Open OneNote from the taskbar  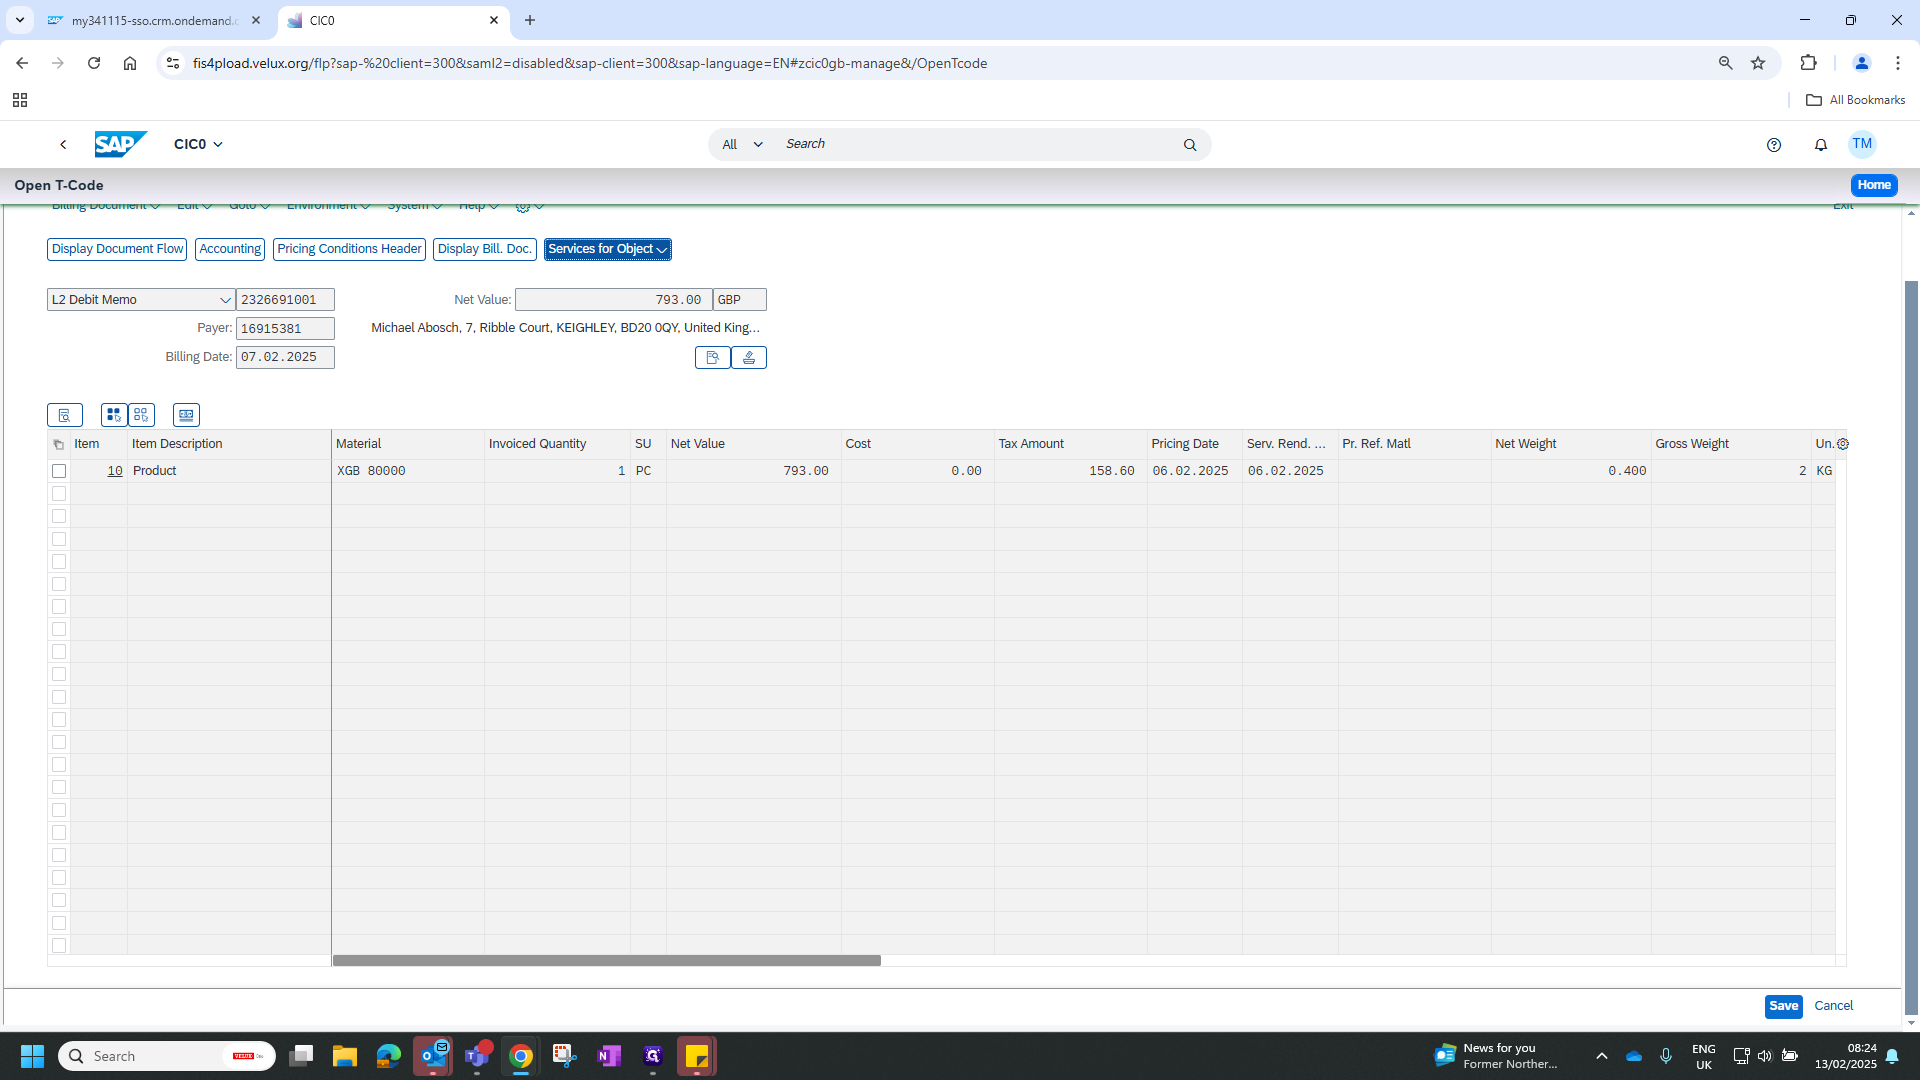(609, 1056)
